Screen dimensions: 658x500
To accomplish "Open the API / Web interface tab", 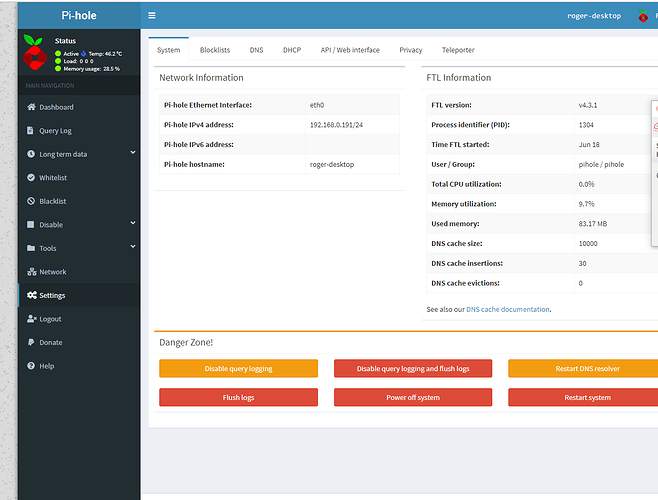I will point(350,50).
